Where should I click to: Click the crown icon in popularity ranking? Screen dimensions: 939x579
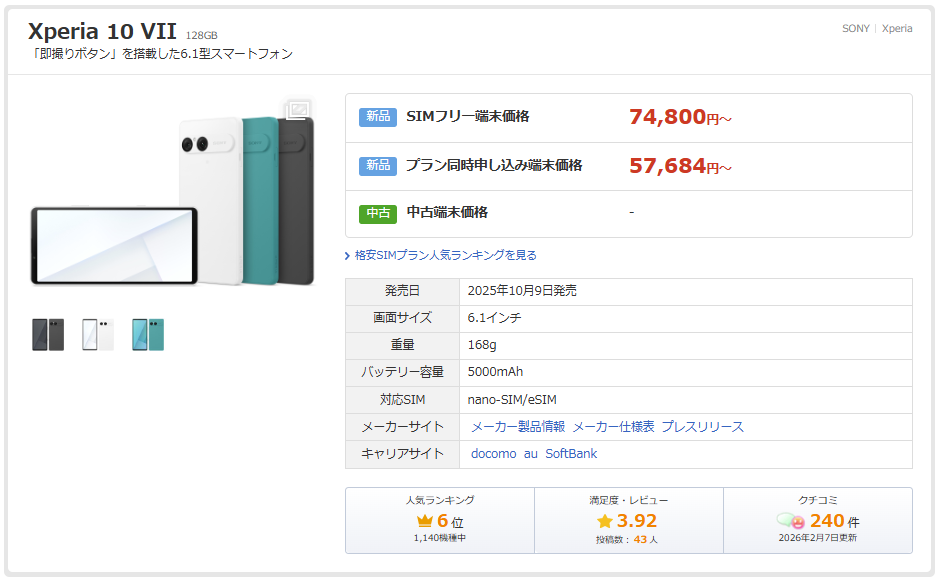click(425, 521)
